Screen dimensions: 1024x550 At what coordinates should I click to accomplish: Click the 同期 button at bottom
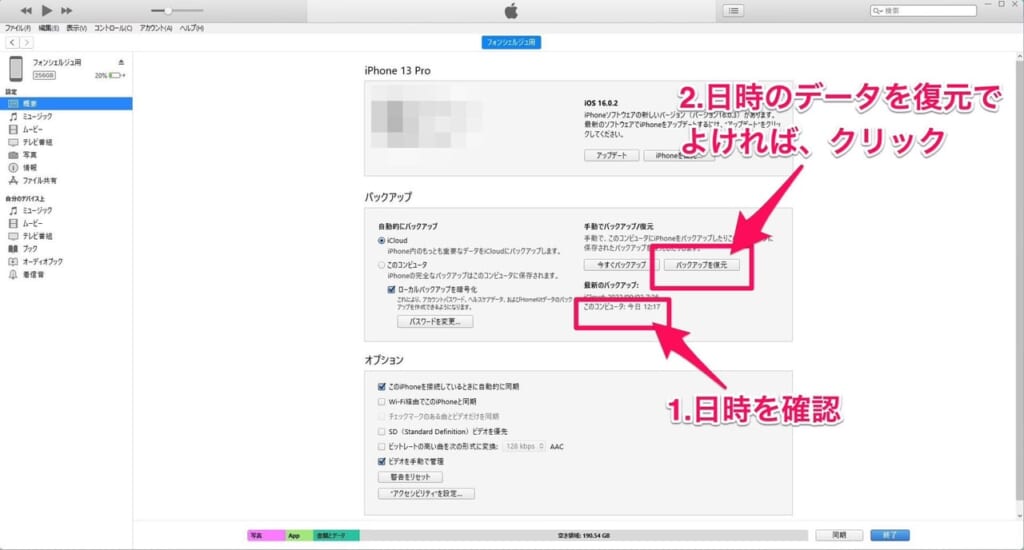click(839, 535)
